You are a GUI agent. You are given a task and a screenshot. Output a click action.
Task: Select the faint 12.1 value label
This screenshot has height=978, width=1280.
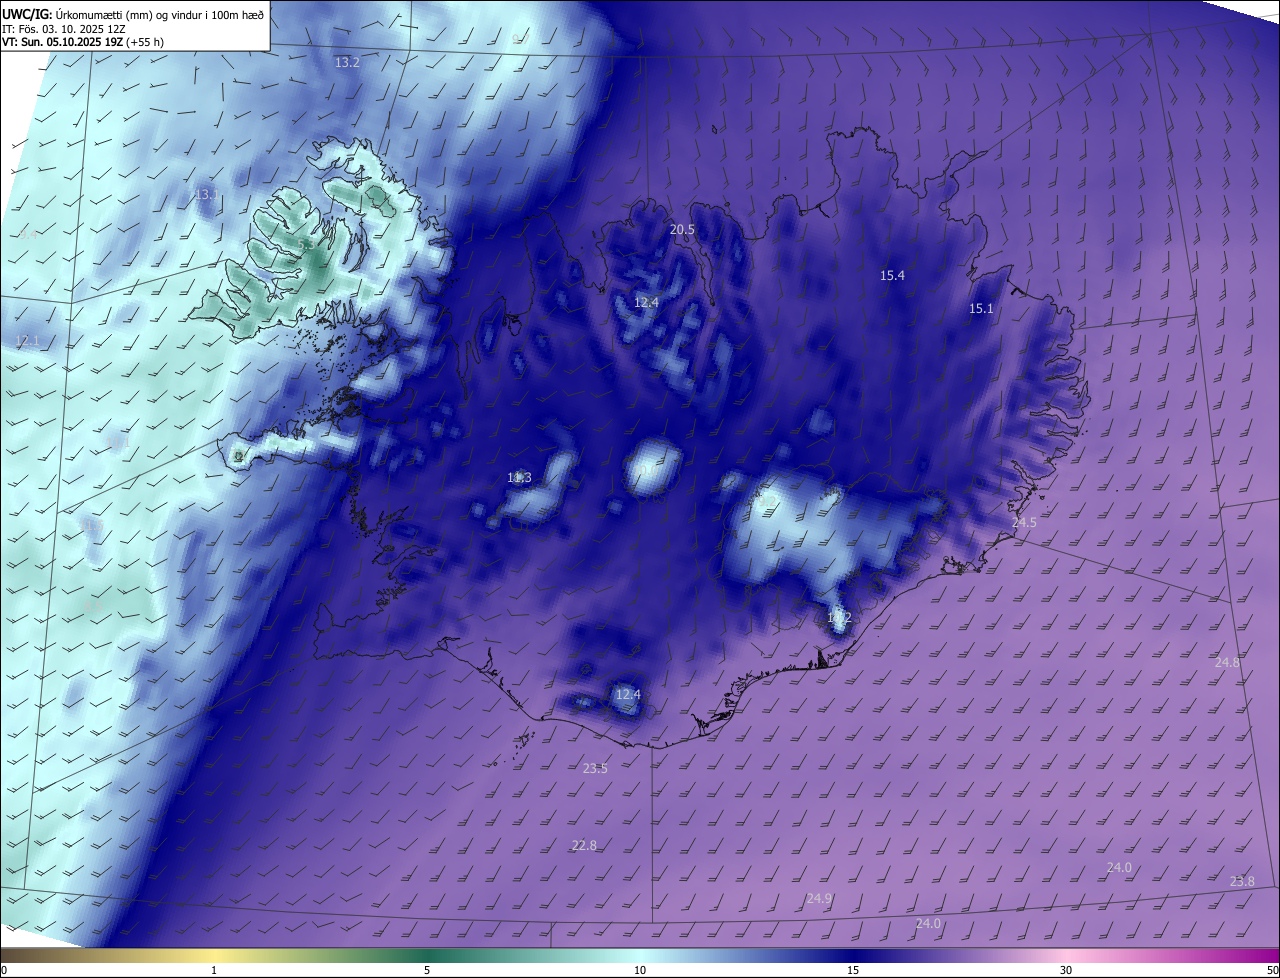click(27, 341)
